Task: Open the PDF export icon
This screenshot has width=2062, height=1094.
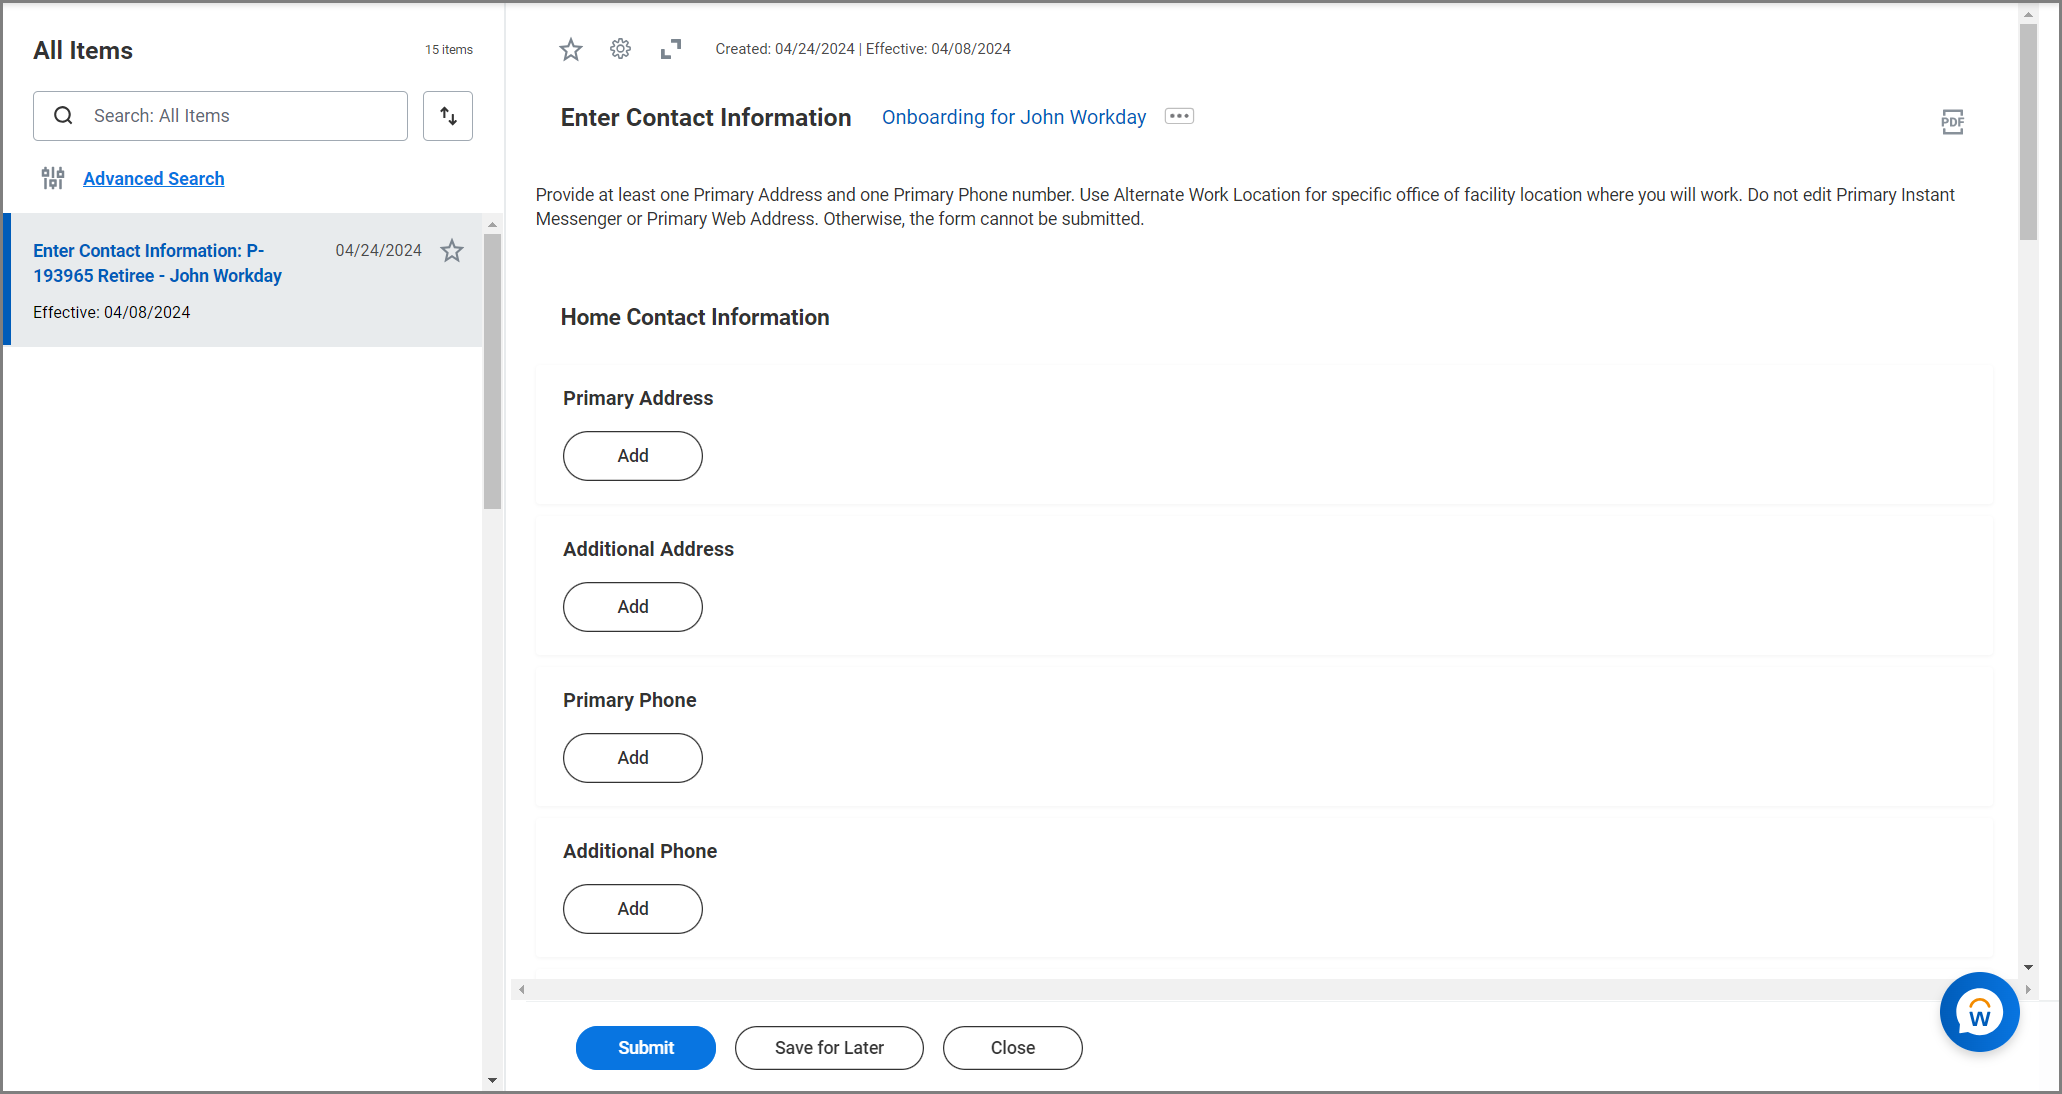Action: [1952, 122]
